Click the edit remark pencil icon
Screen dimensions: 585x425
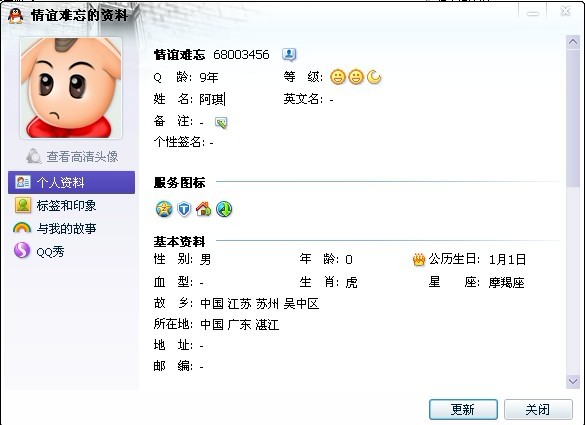coord(221,122)
